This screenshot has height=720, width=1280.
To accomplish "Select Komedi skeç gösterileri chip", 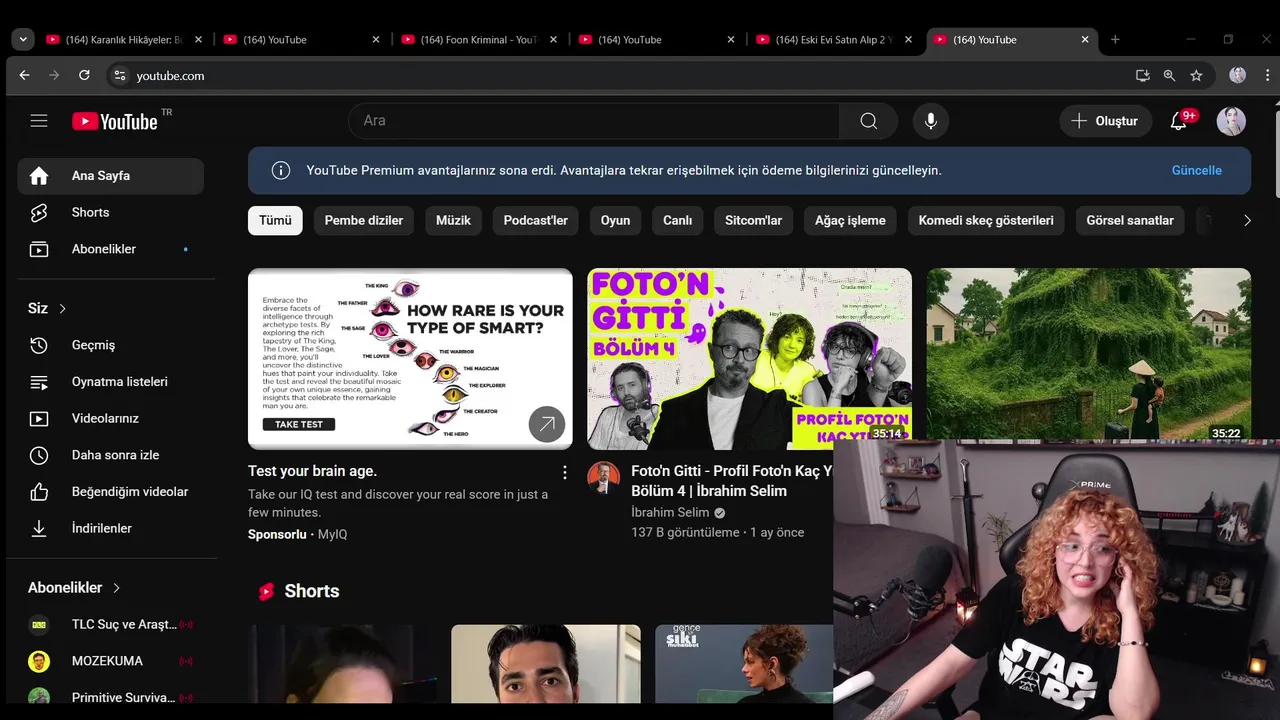I will (x=986, y=220).
